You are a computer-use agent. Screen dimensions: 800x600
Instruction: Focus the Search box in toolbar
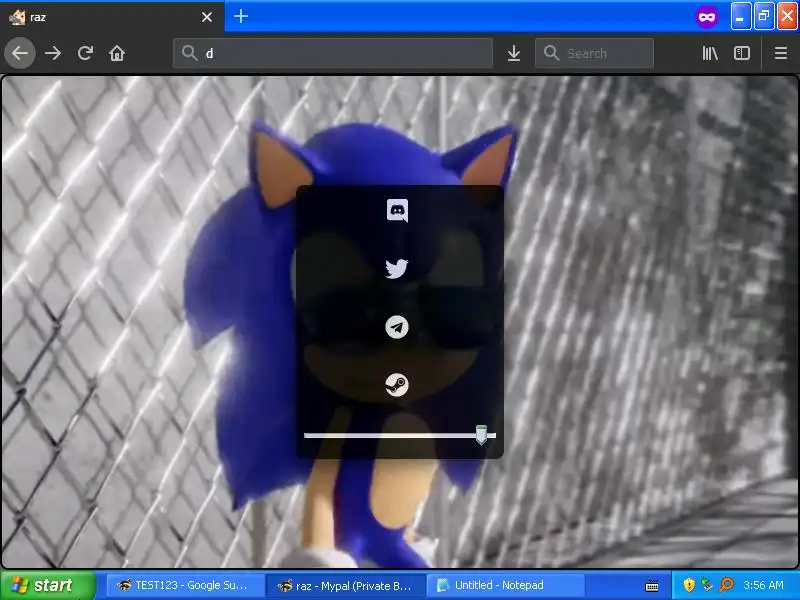tap(594, 53)
